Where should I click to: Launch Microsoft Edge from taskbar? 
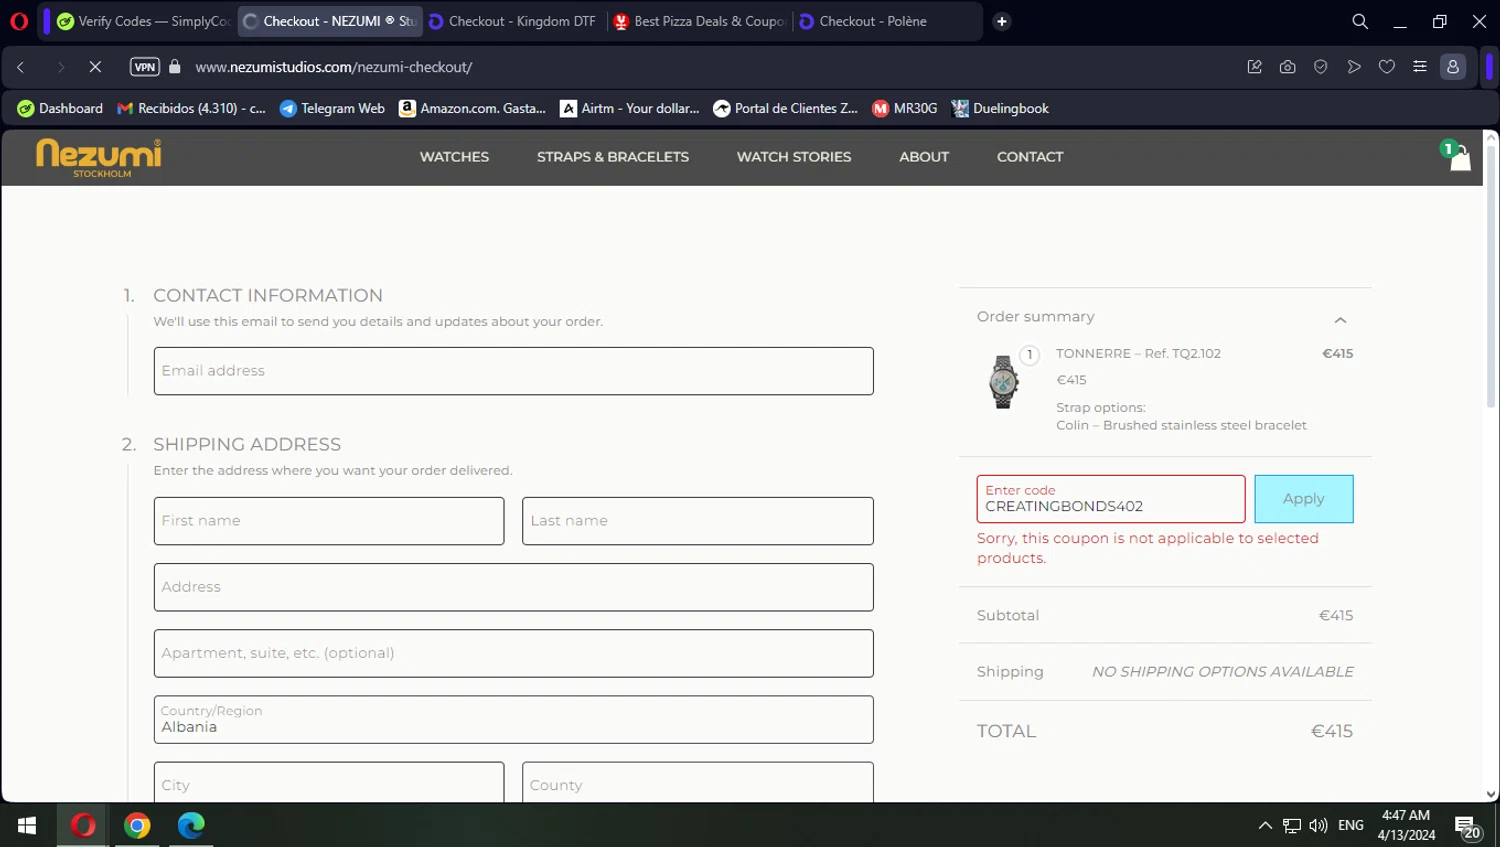[191, 825]
